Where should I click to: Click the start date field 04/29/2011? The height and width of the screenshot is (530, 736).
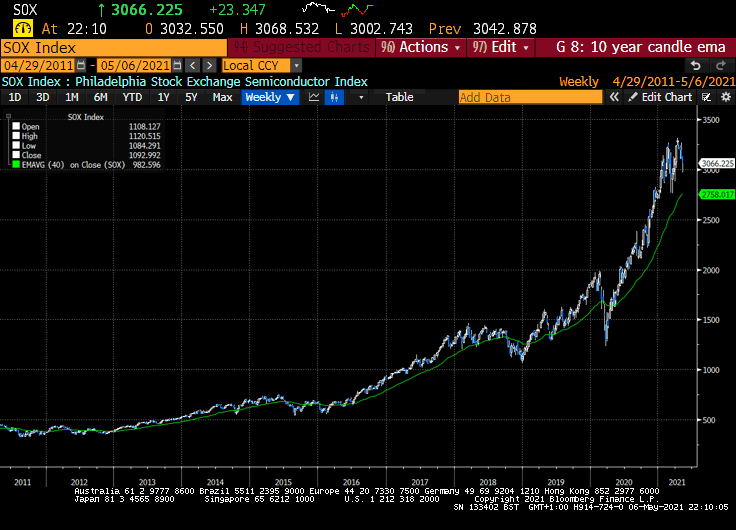pyautogui.click(x=38, y=66)
